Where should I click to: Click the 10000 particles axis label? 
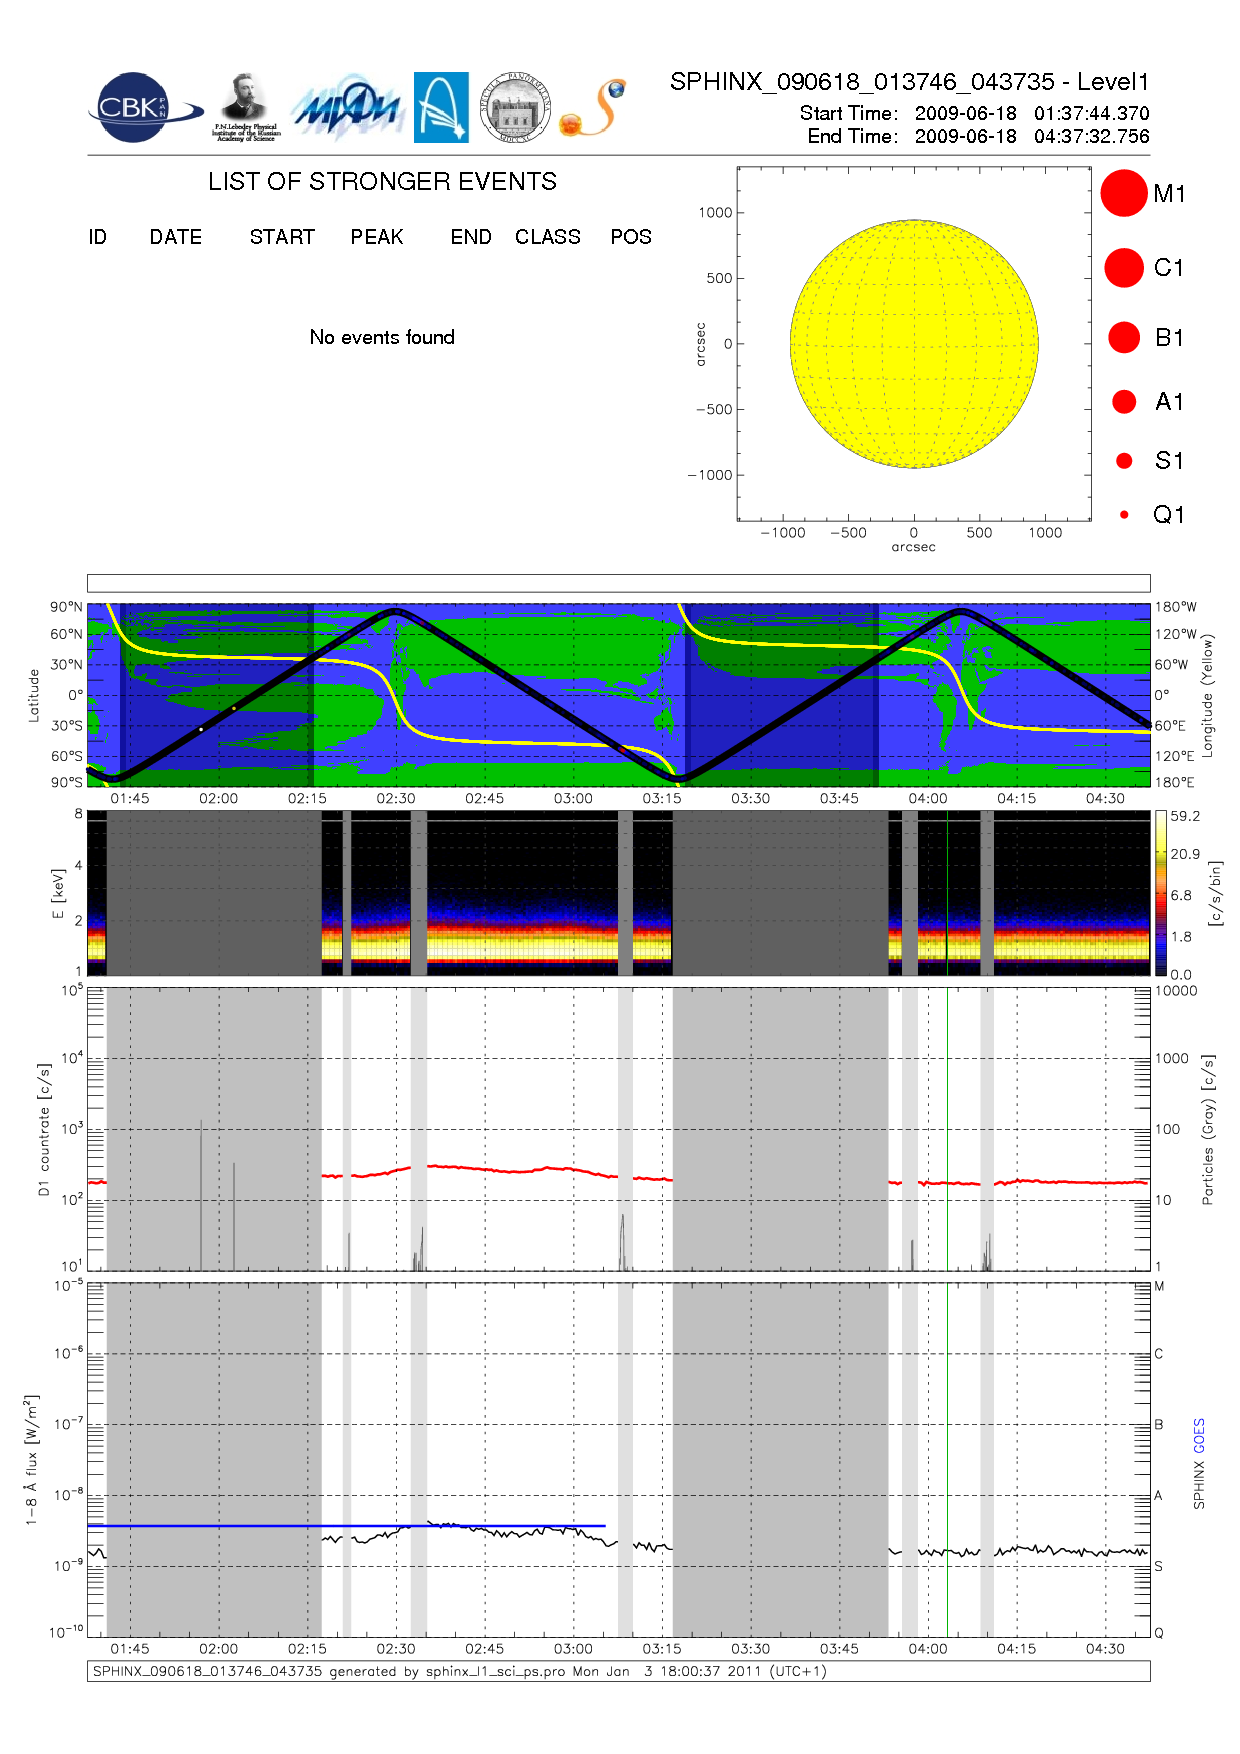pyautogui.click(x=1176, y=991)
